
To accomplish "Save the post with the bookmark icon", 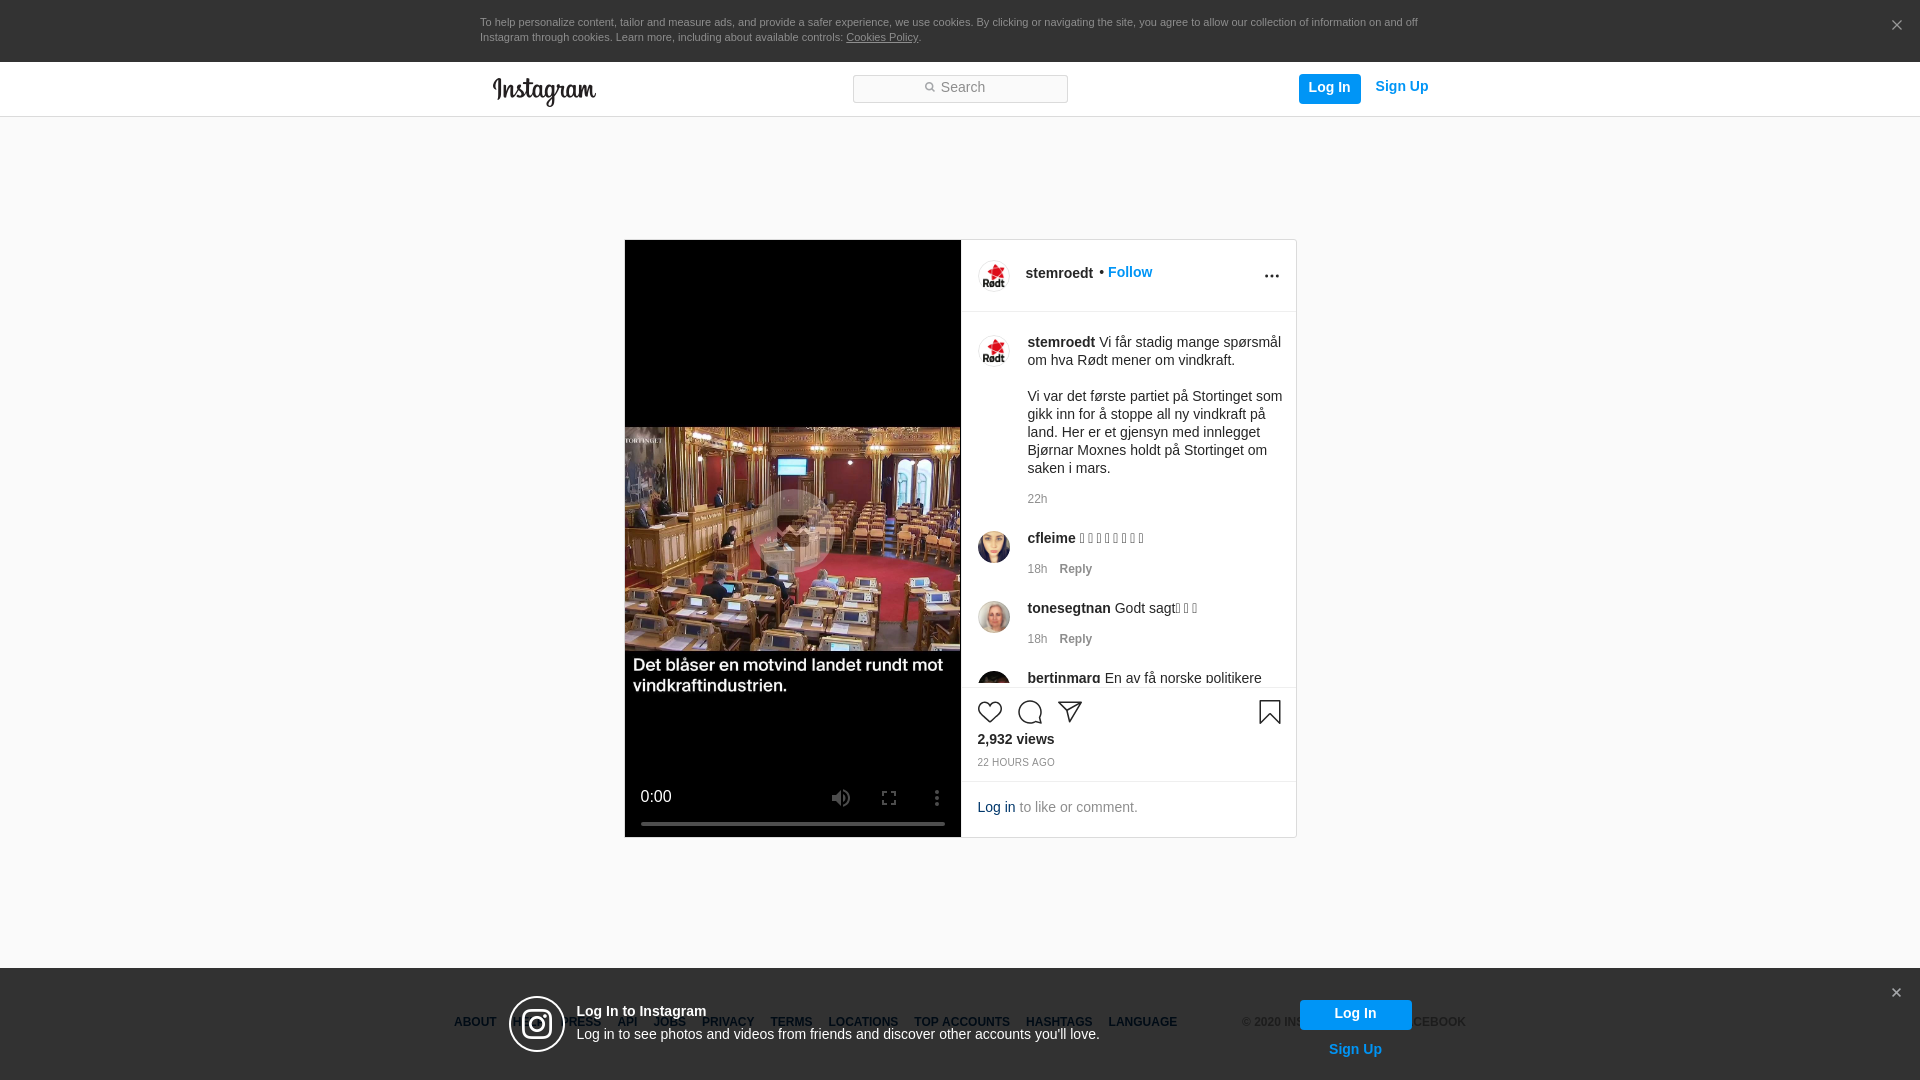I will (1269, 712).
